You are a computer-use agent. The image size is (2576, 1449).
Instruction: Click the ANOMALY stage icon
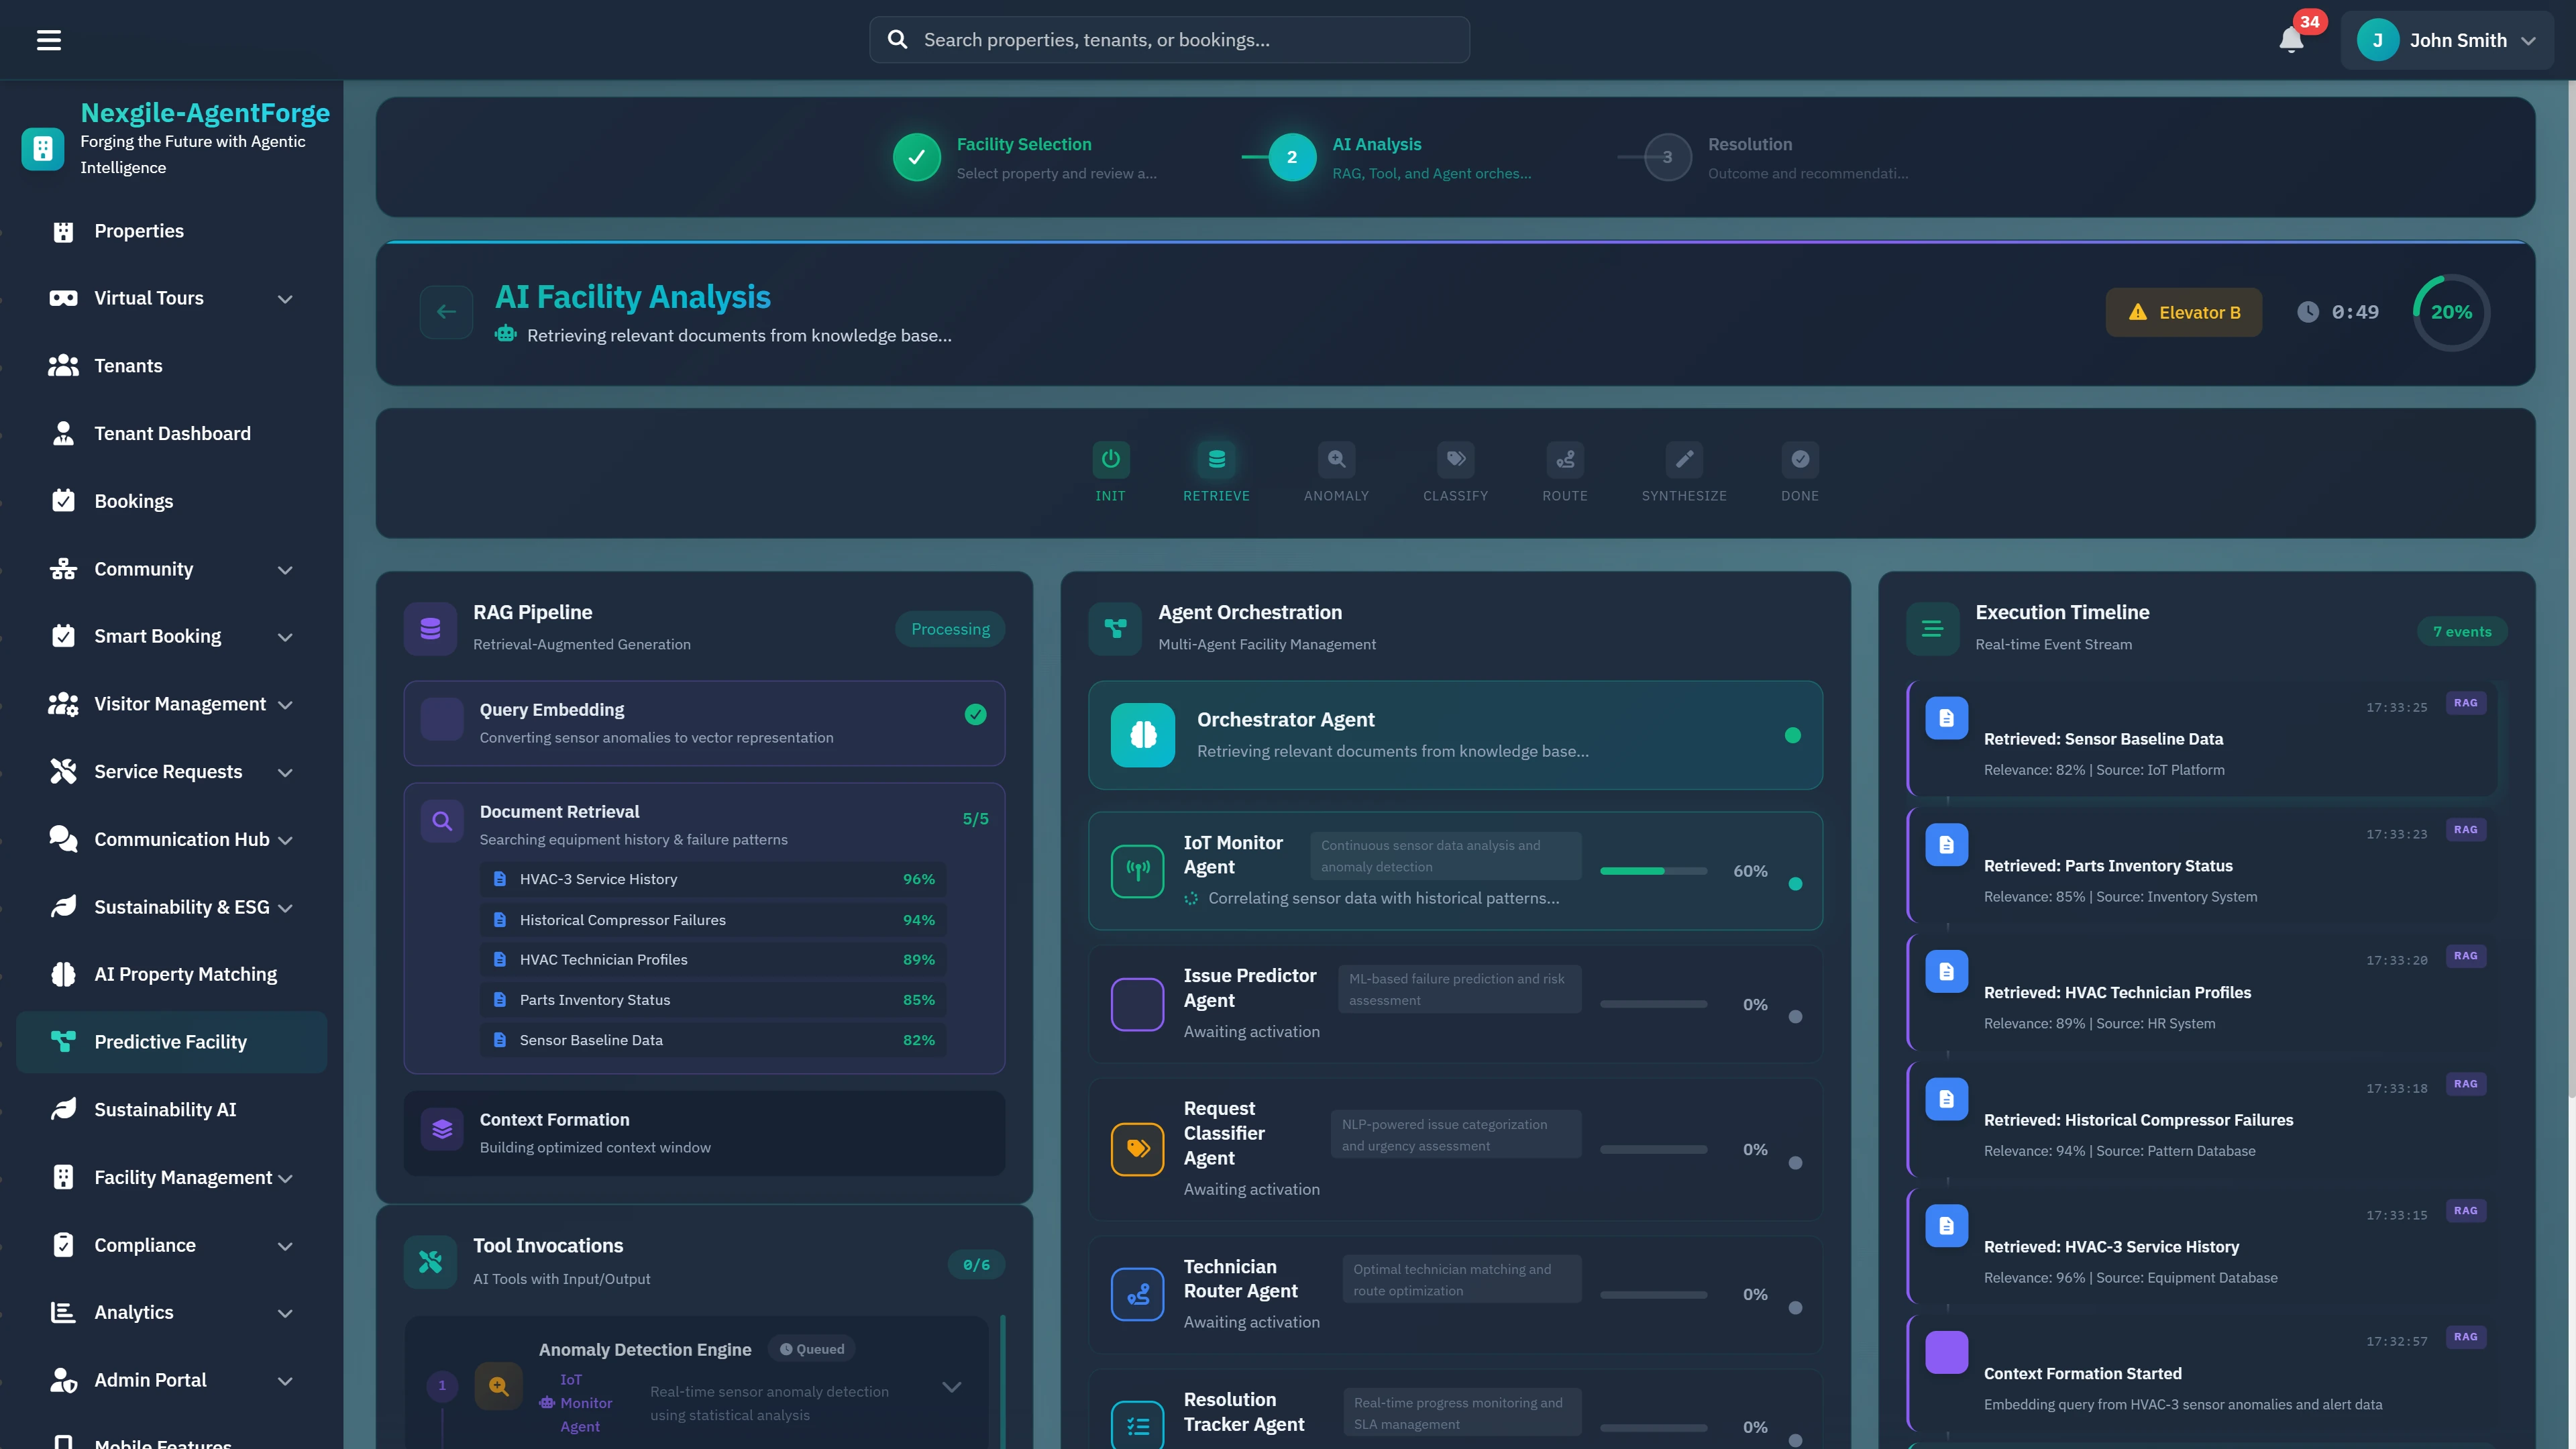click(x=1336, y=459)
